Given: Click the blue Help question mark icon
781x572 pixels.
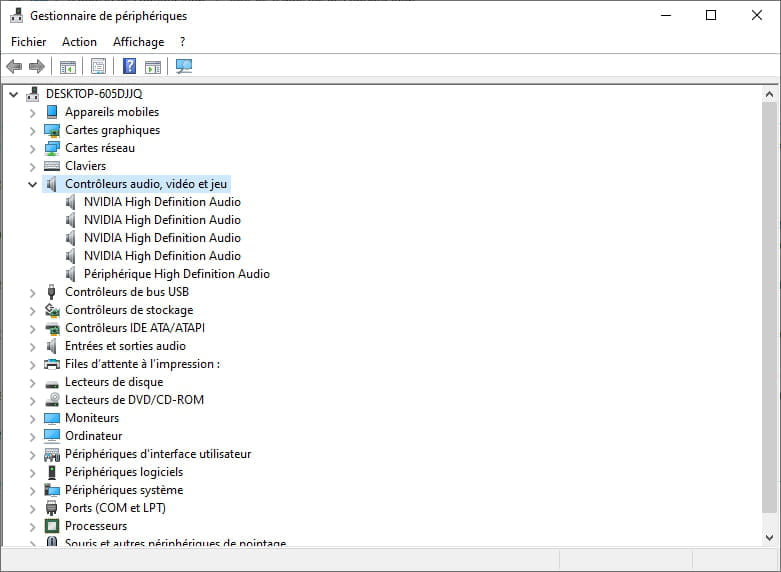Looking at the screenshot, I should [129, 67].
